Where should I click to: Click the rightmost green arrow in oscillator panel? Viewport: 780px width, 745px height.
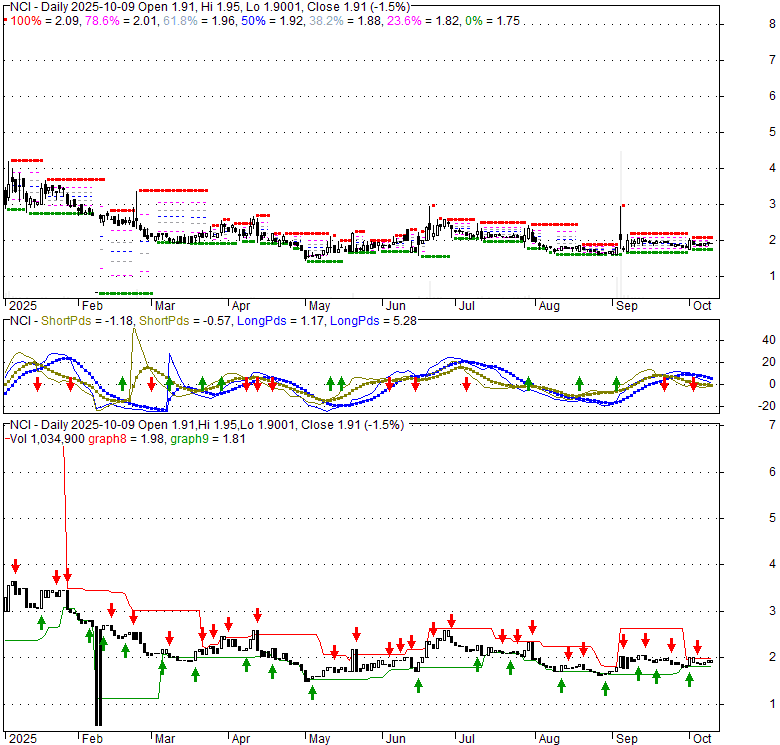coord(617,382)
